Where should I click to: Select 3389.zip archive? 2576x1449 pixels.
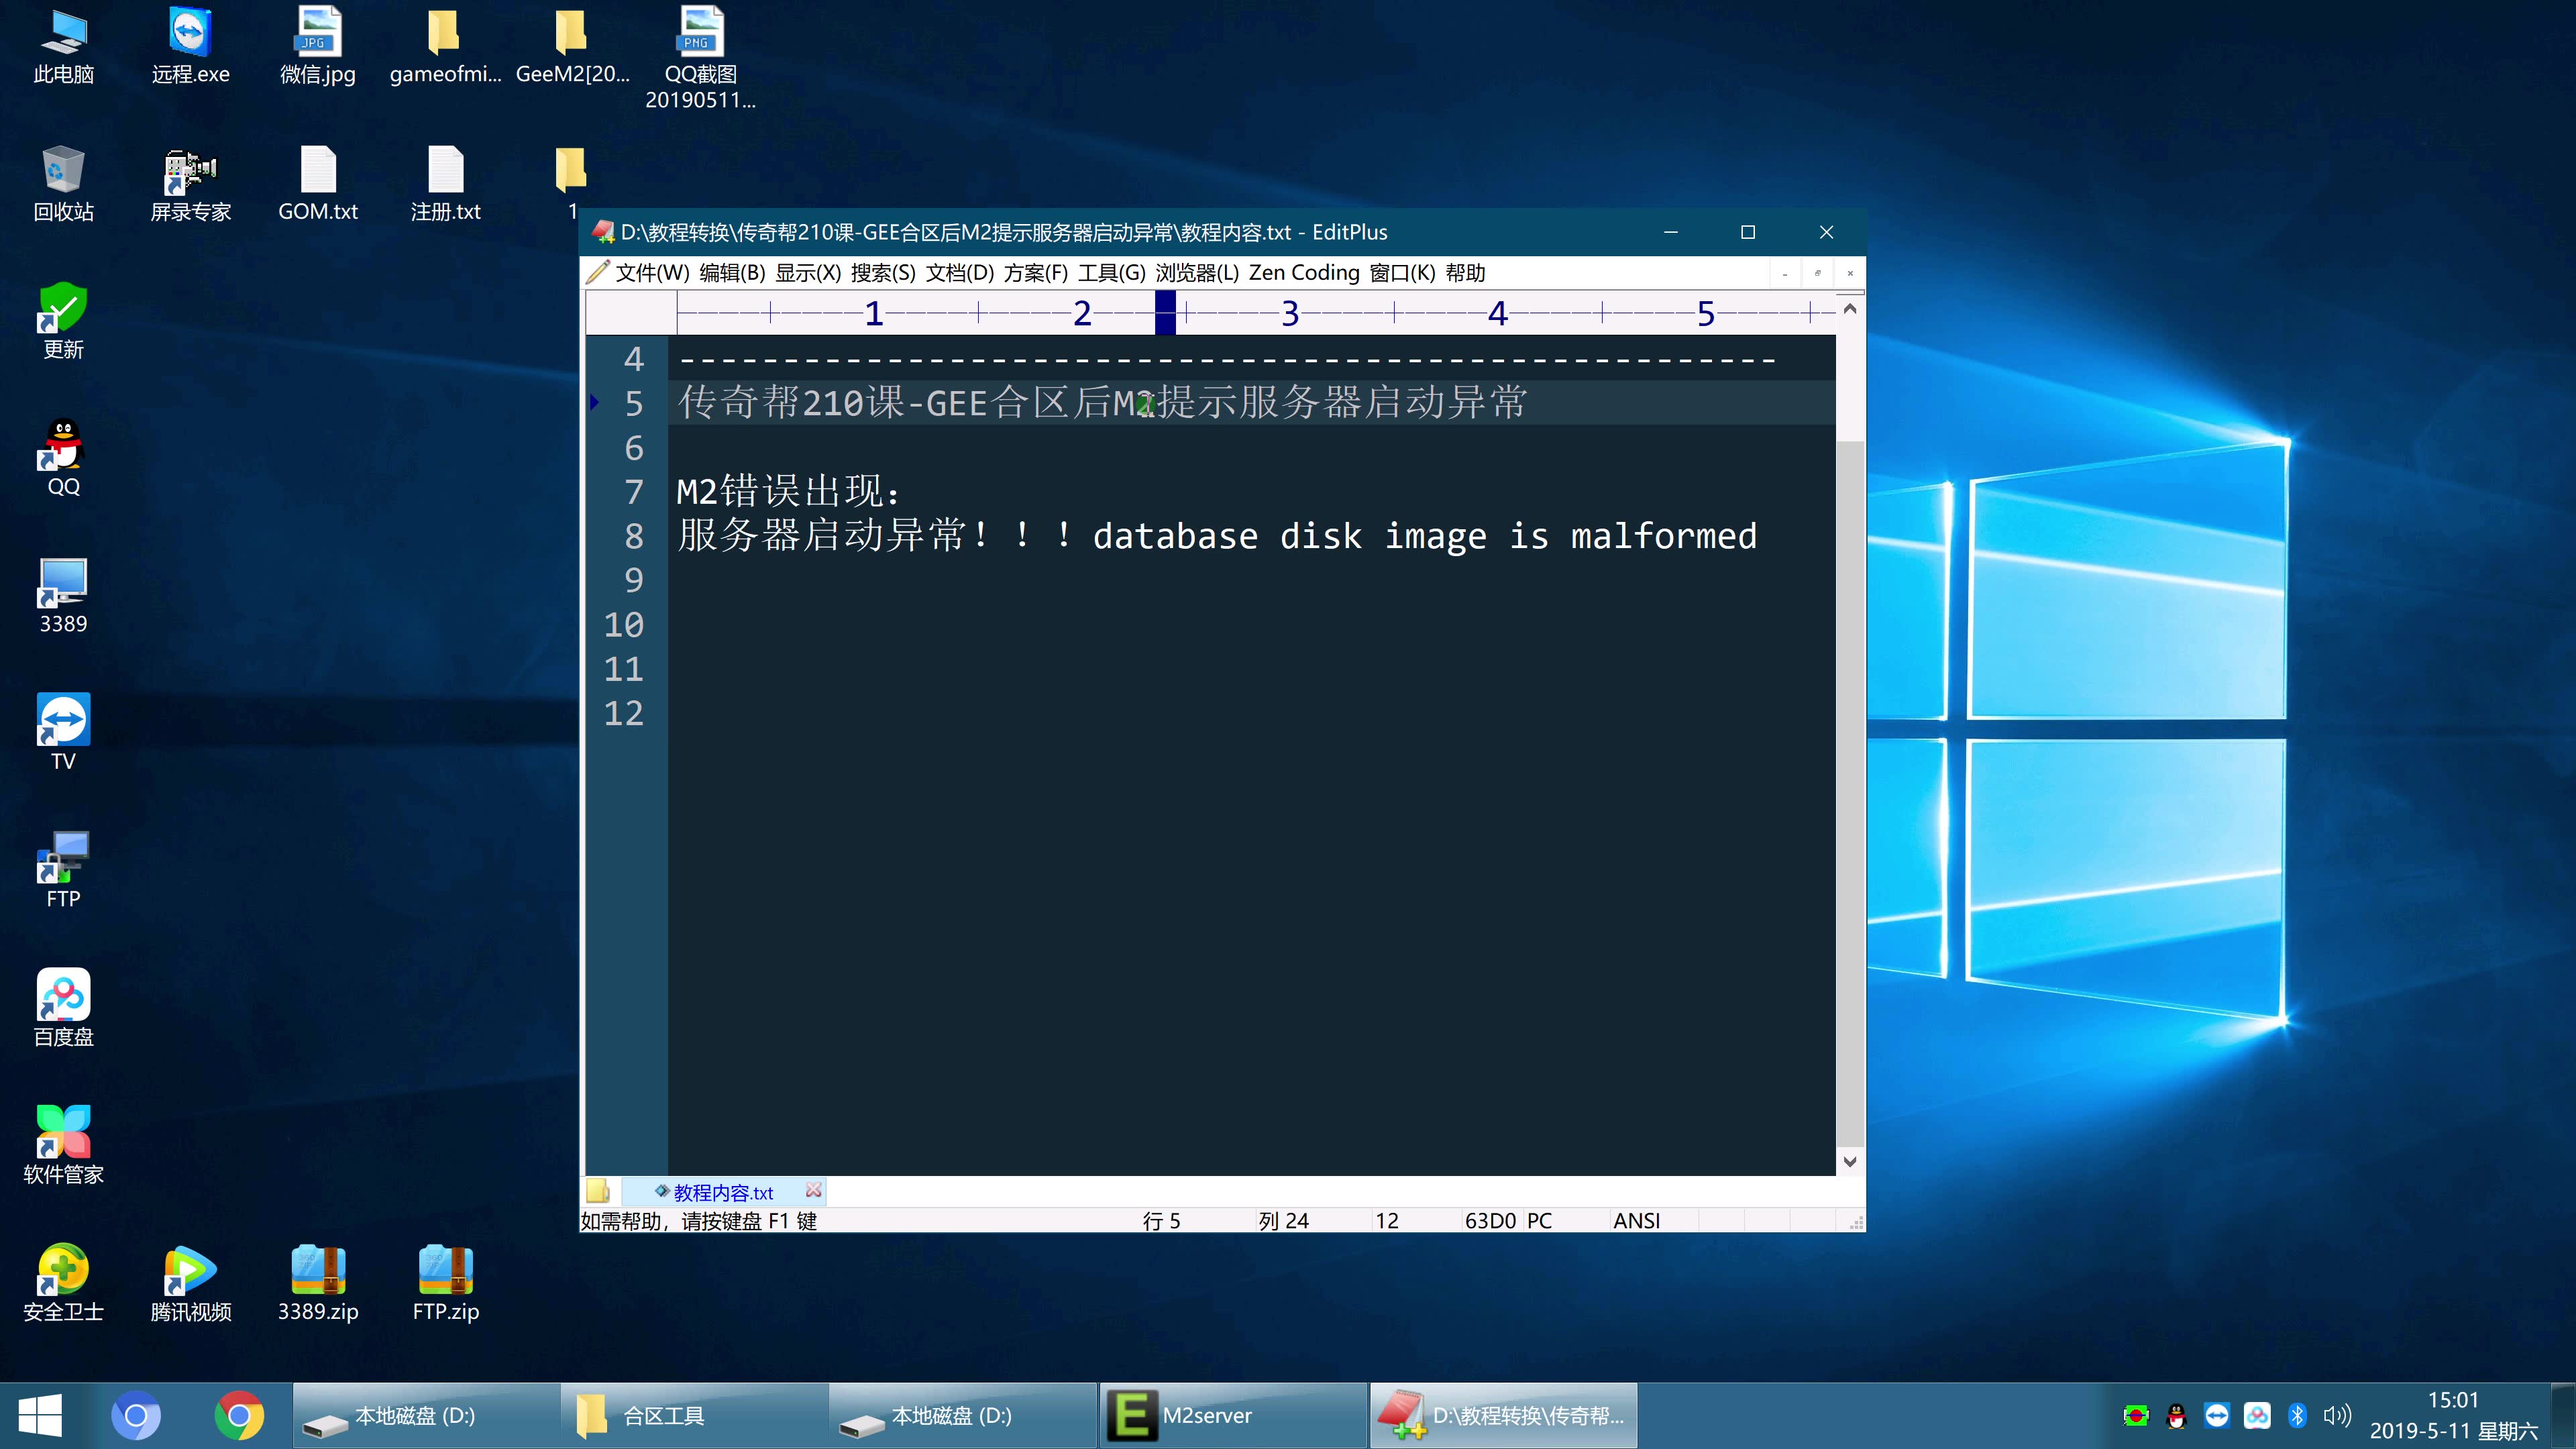pyautogui.click(x=317, y=1283)
